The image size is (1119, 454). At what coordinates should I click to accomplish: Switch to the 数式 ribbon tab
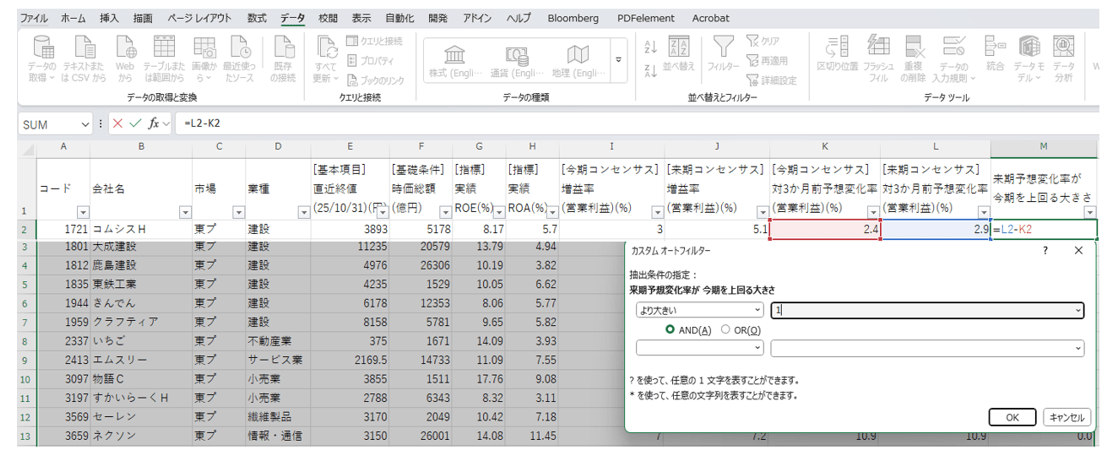[x=257, y=18]
